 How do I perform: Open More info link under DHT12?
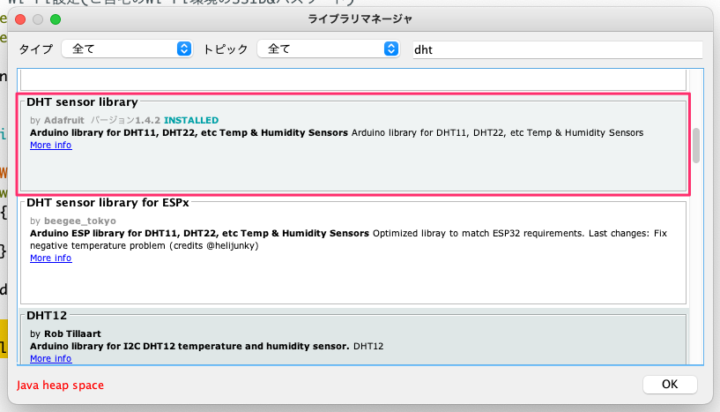(50, 358)
